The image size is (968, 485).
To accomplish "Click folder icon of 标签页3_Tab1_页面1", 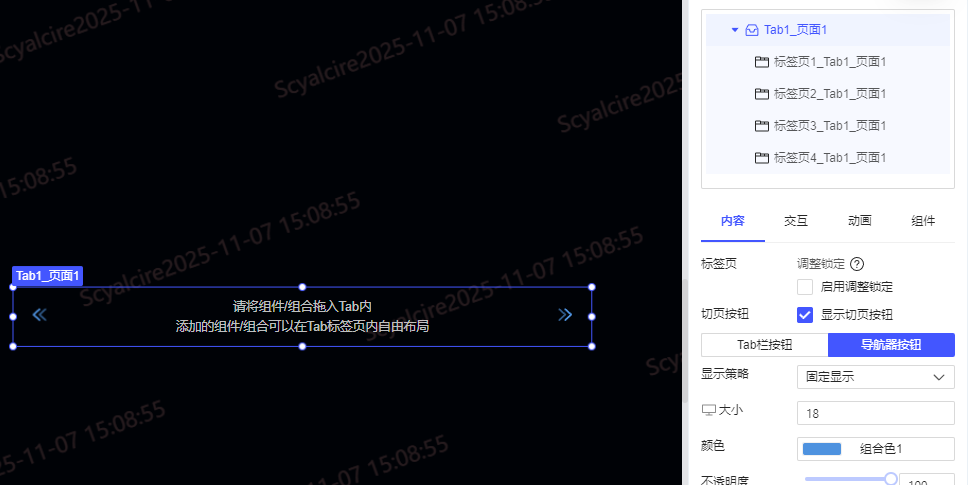I will pos(762,126).
